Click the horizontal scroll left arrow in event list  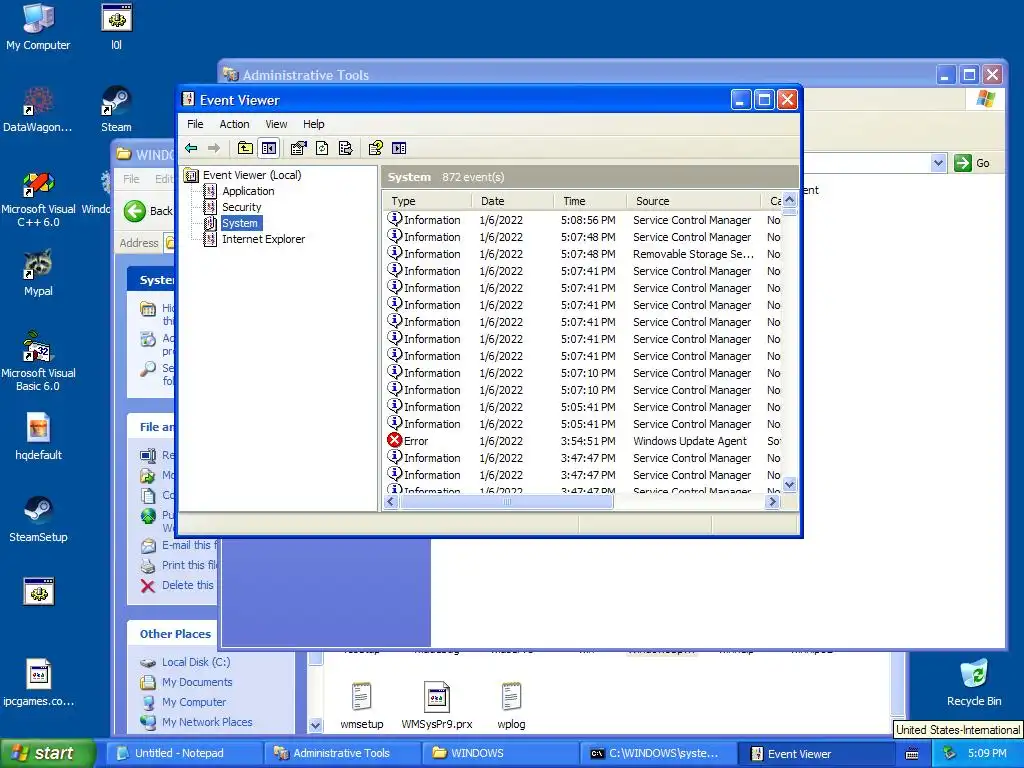(391, 502)
